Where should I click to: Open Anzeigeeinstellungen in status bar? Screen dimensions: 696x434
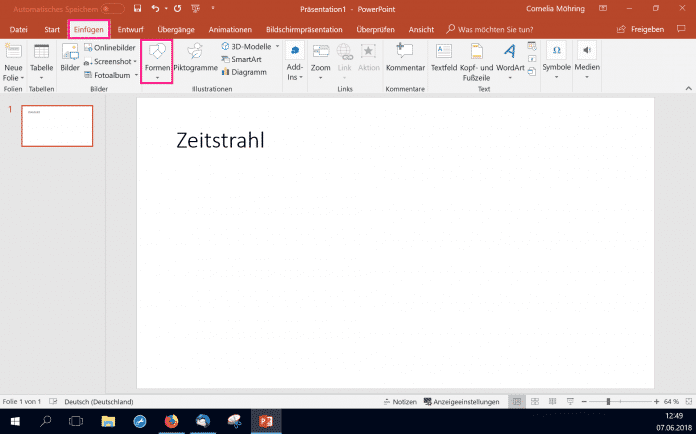[461, 401]
